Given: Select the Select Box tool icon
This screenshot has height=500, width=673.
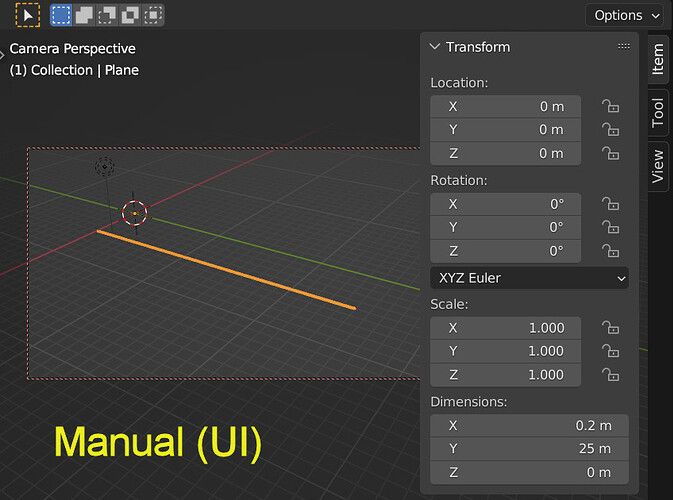Looking at the screenshot, I should click(27, 15).
